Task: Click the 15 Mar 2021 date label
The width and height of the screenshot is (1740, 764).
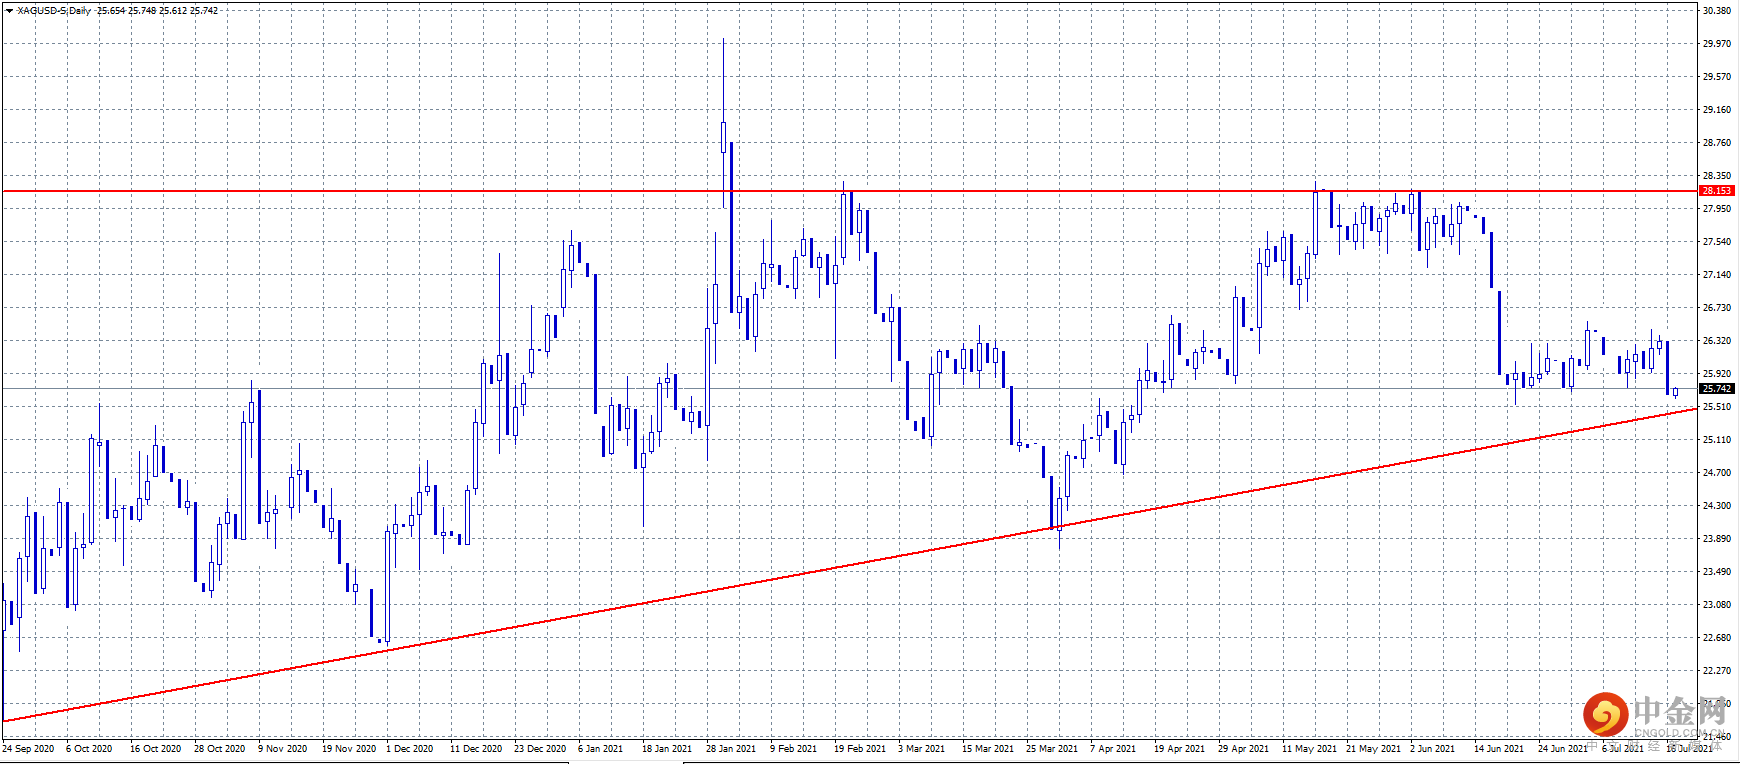Action: [988, 749]
